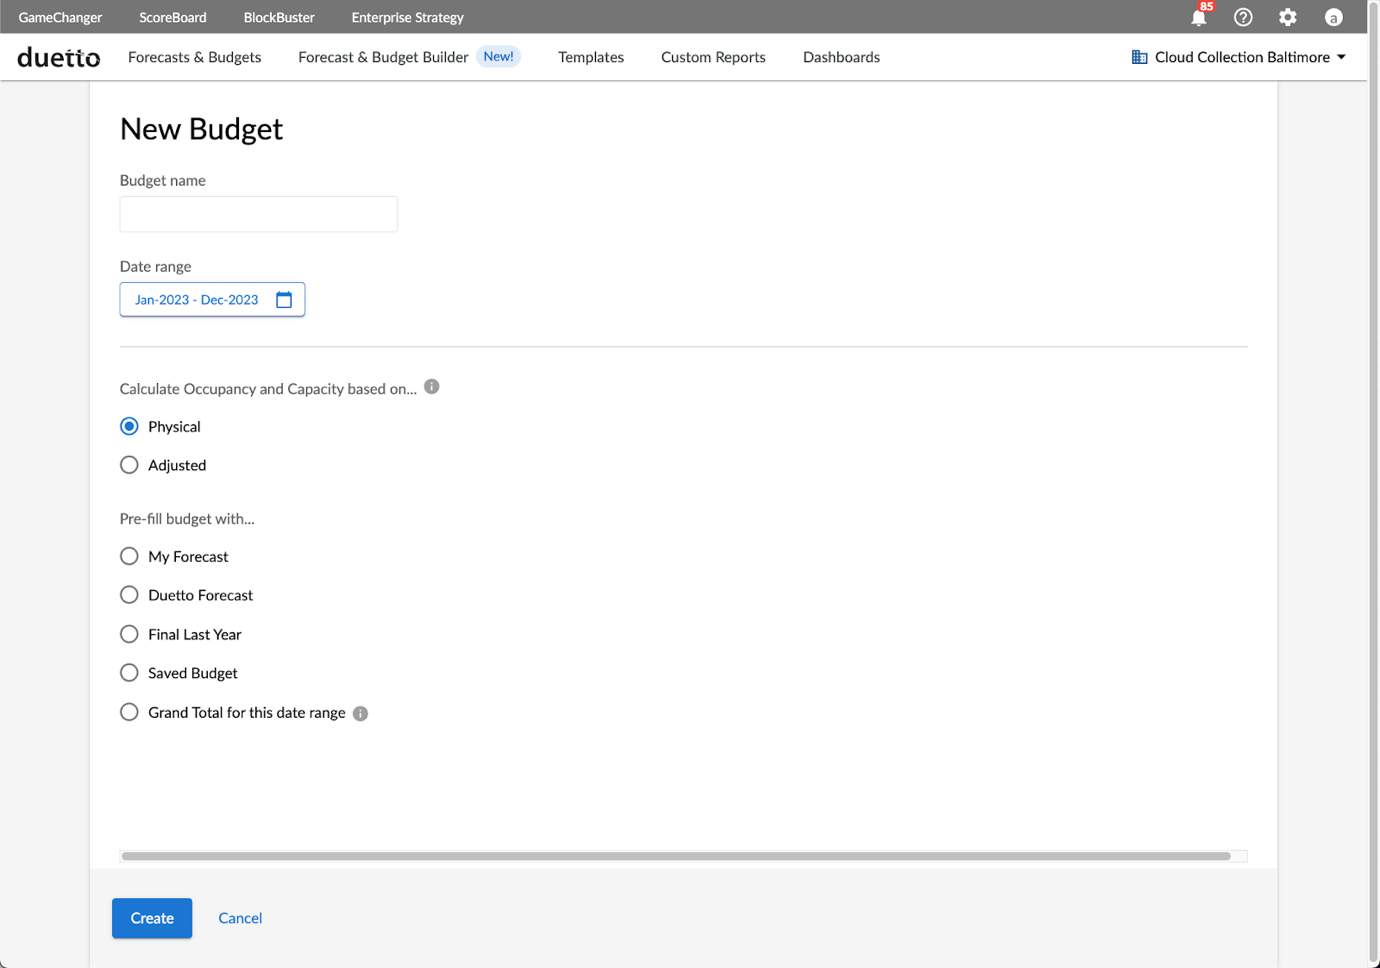Select My Forecast pre-fill option
This screenshot has width=1380, height=968.
129,556
